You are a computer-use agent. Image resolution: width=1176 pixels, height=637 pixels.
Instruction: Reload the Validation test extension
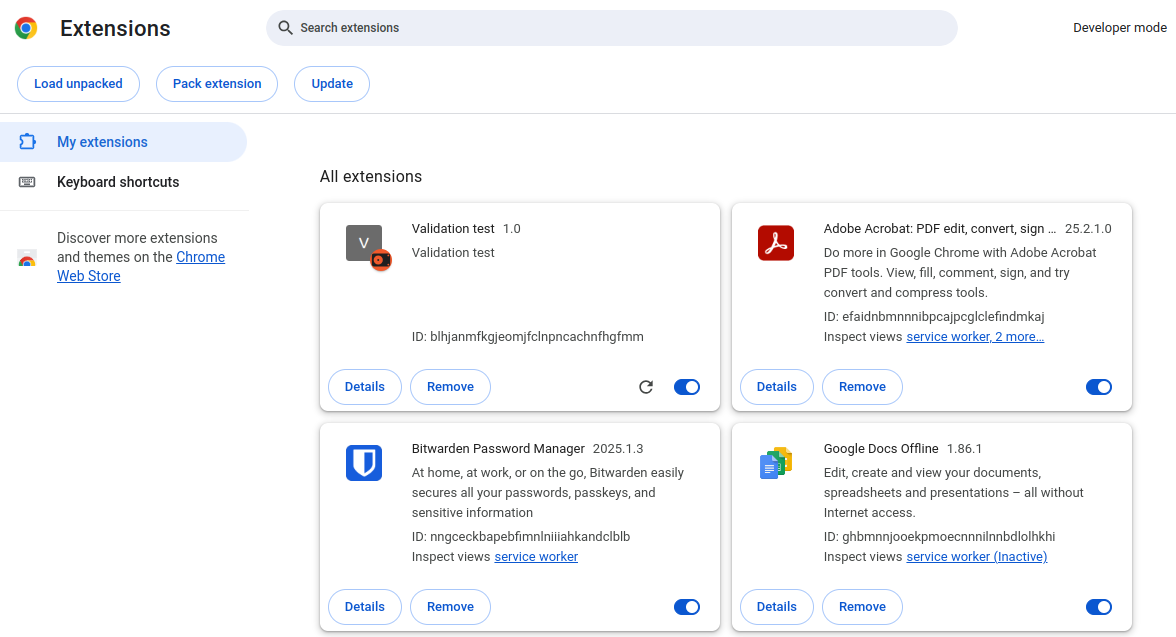point(645,387)
